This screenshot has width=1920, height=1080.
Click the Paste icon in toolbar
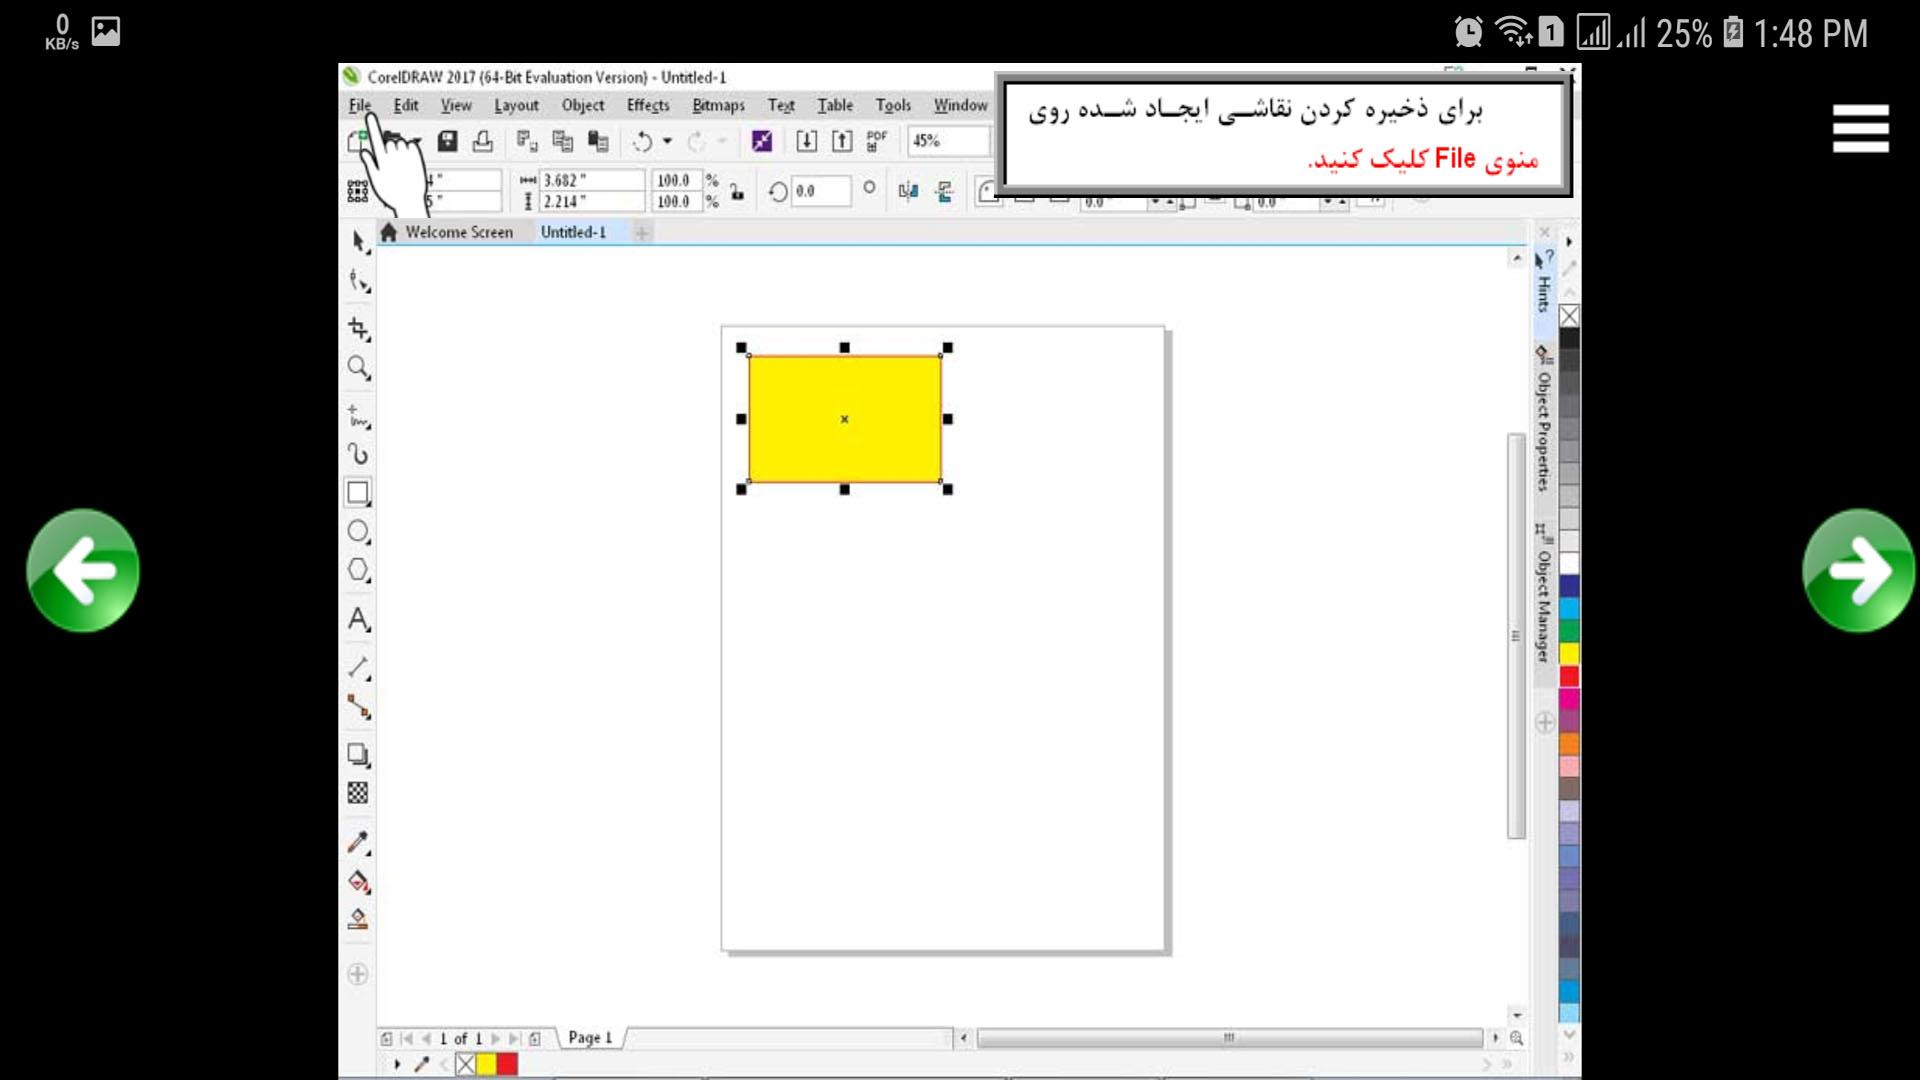(598, 141)
